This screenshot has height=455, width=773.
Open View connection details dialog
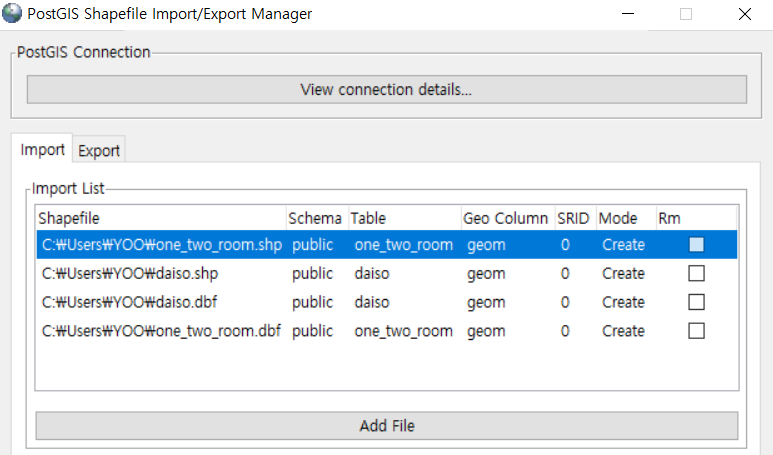pyautogui.click(x=386, y=89)
